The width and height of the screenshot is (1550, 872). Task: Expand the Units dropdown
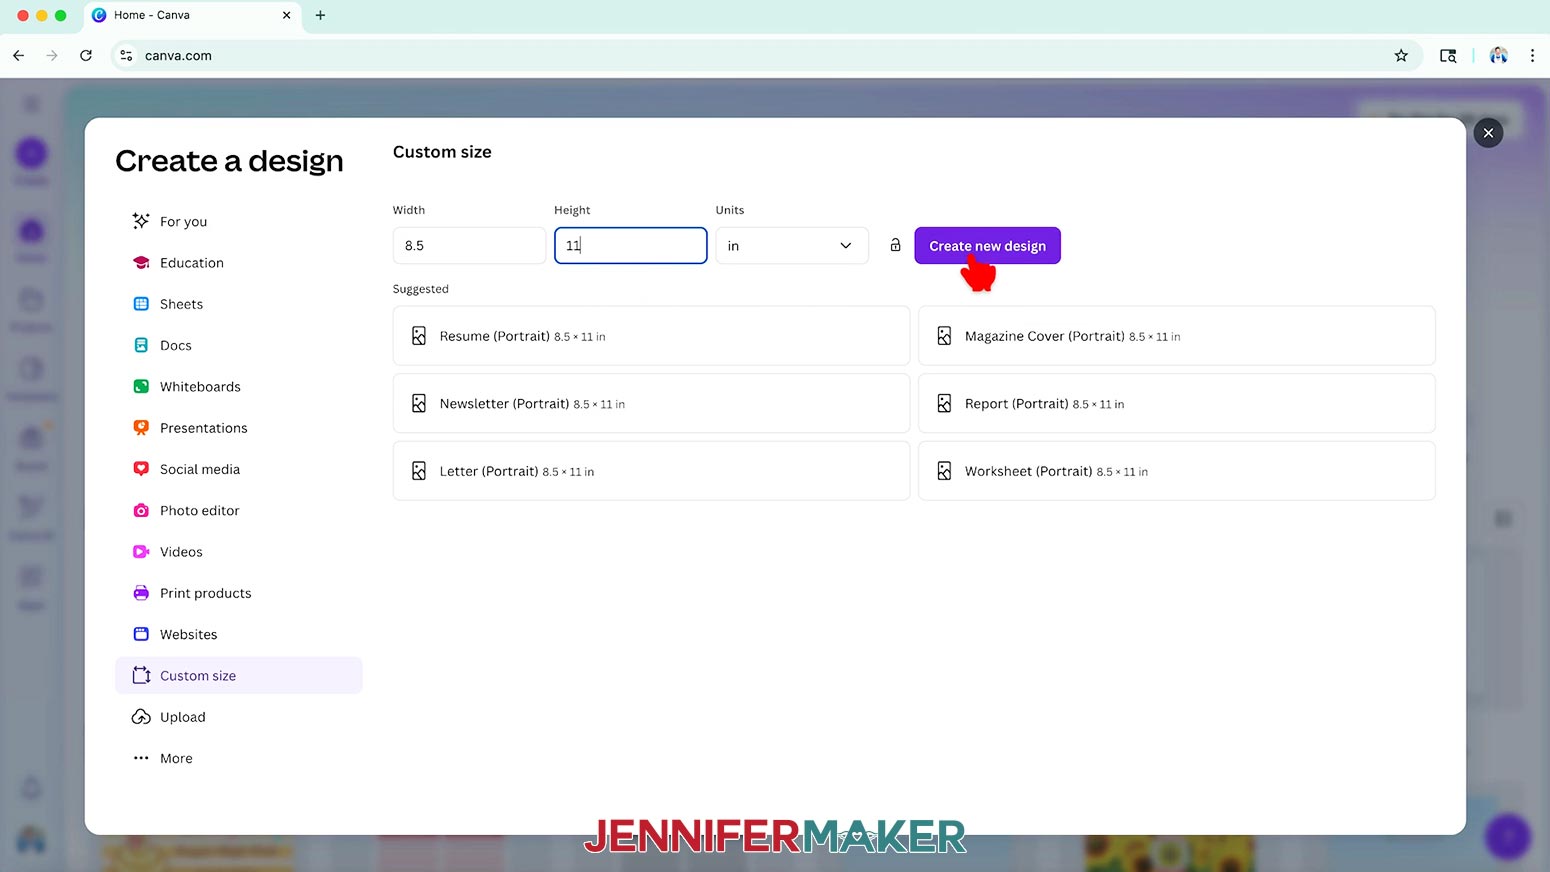point(792,246)
